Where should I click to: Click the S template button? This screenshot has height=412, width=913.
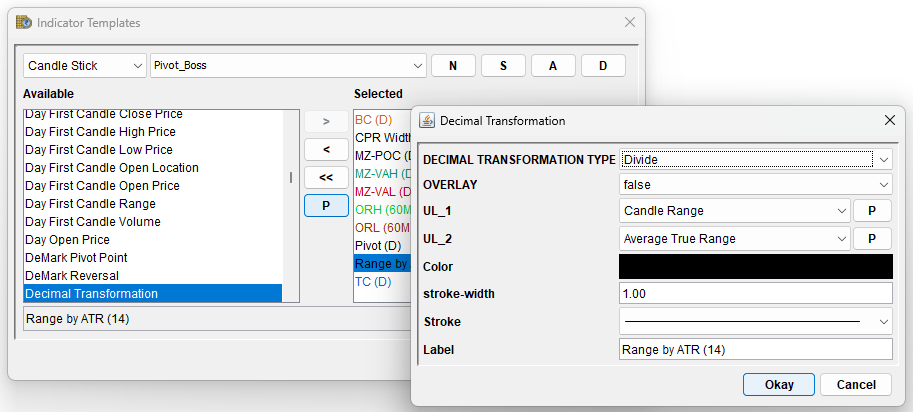click(x=503, y=66)
